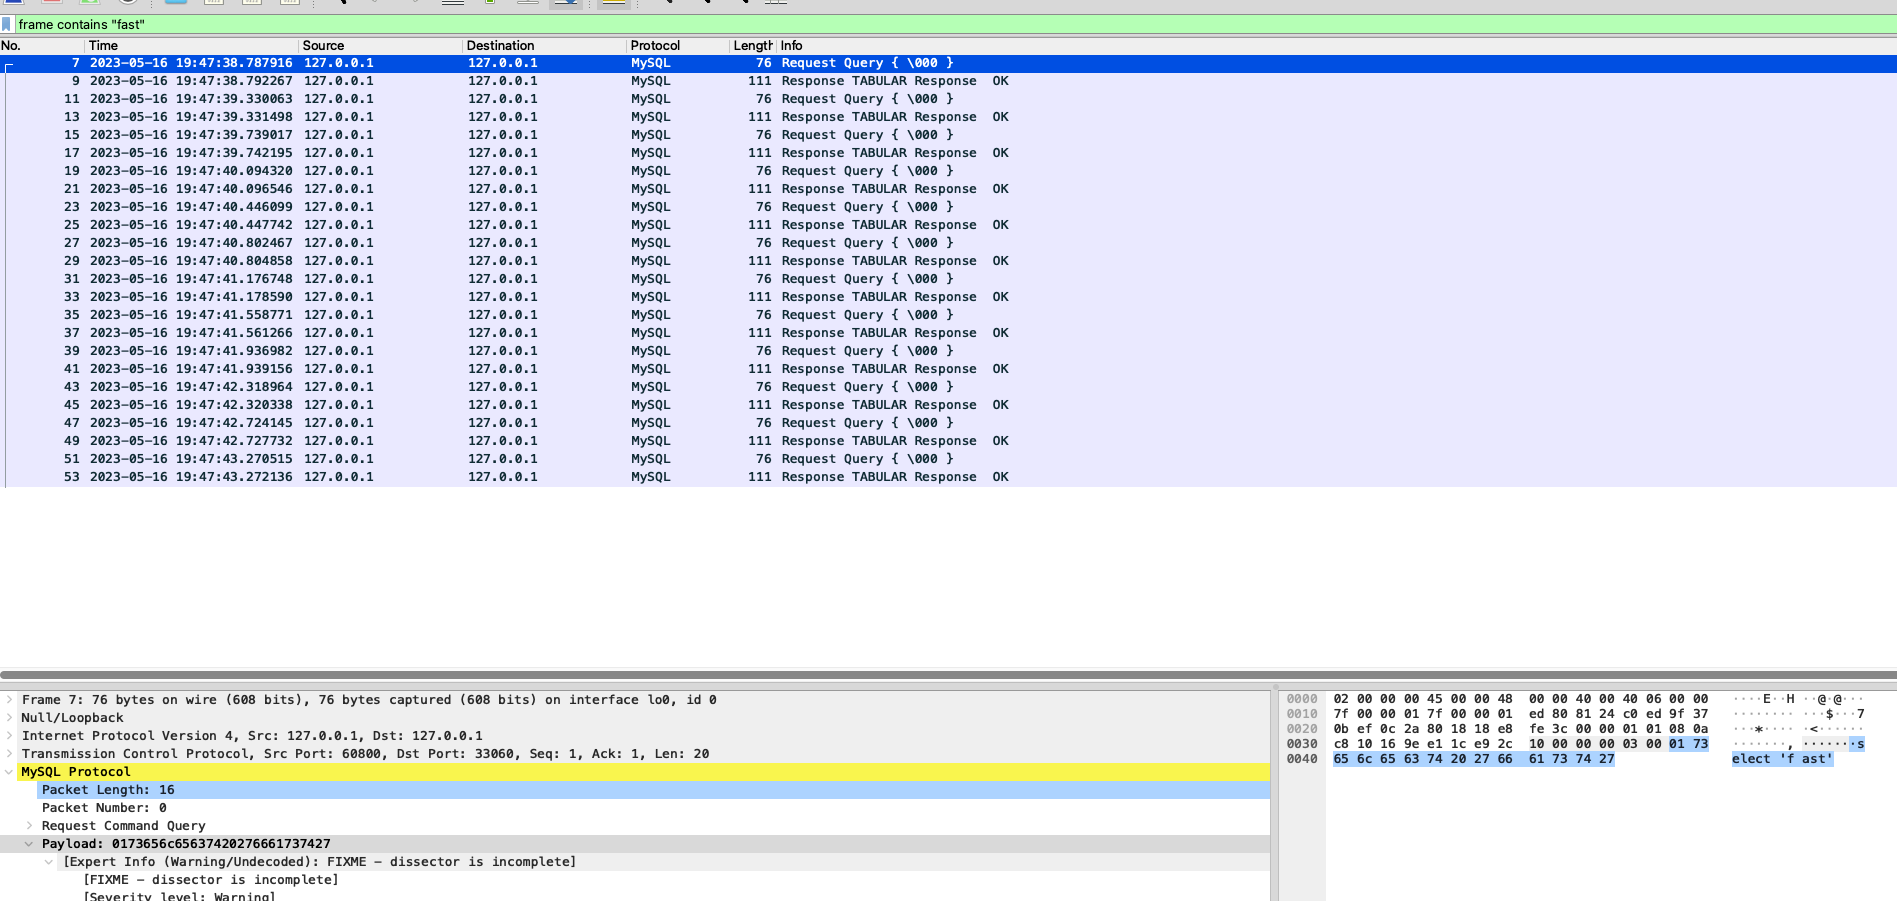The image size is (1897, 901).
Task: Select packet number 7 Request Query row
Action: (x=948, y=63)
